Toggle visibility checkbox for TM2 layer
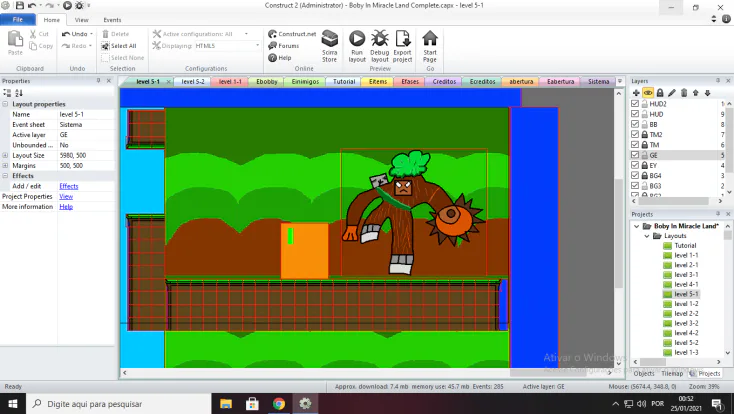 tap(635, 134)
